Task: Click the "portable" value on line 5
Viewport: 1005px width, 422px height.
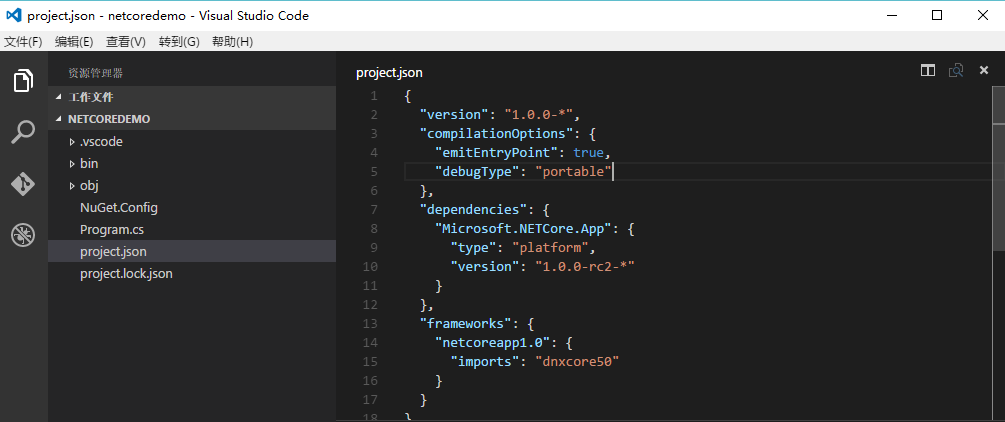Action: point(573,171)
